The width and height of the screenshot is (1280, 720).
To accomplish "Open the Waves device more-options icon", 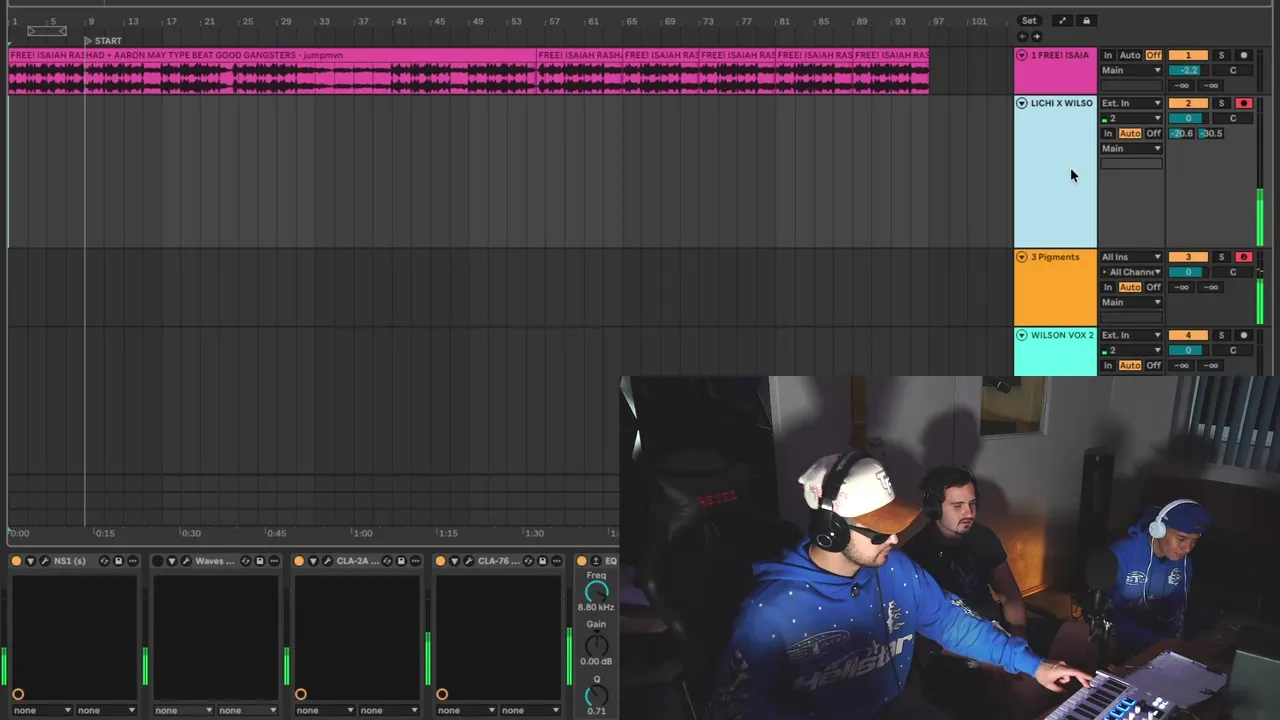I will click(x=274, y=561).
